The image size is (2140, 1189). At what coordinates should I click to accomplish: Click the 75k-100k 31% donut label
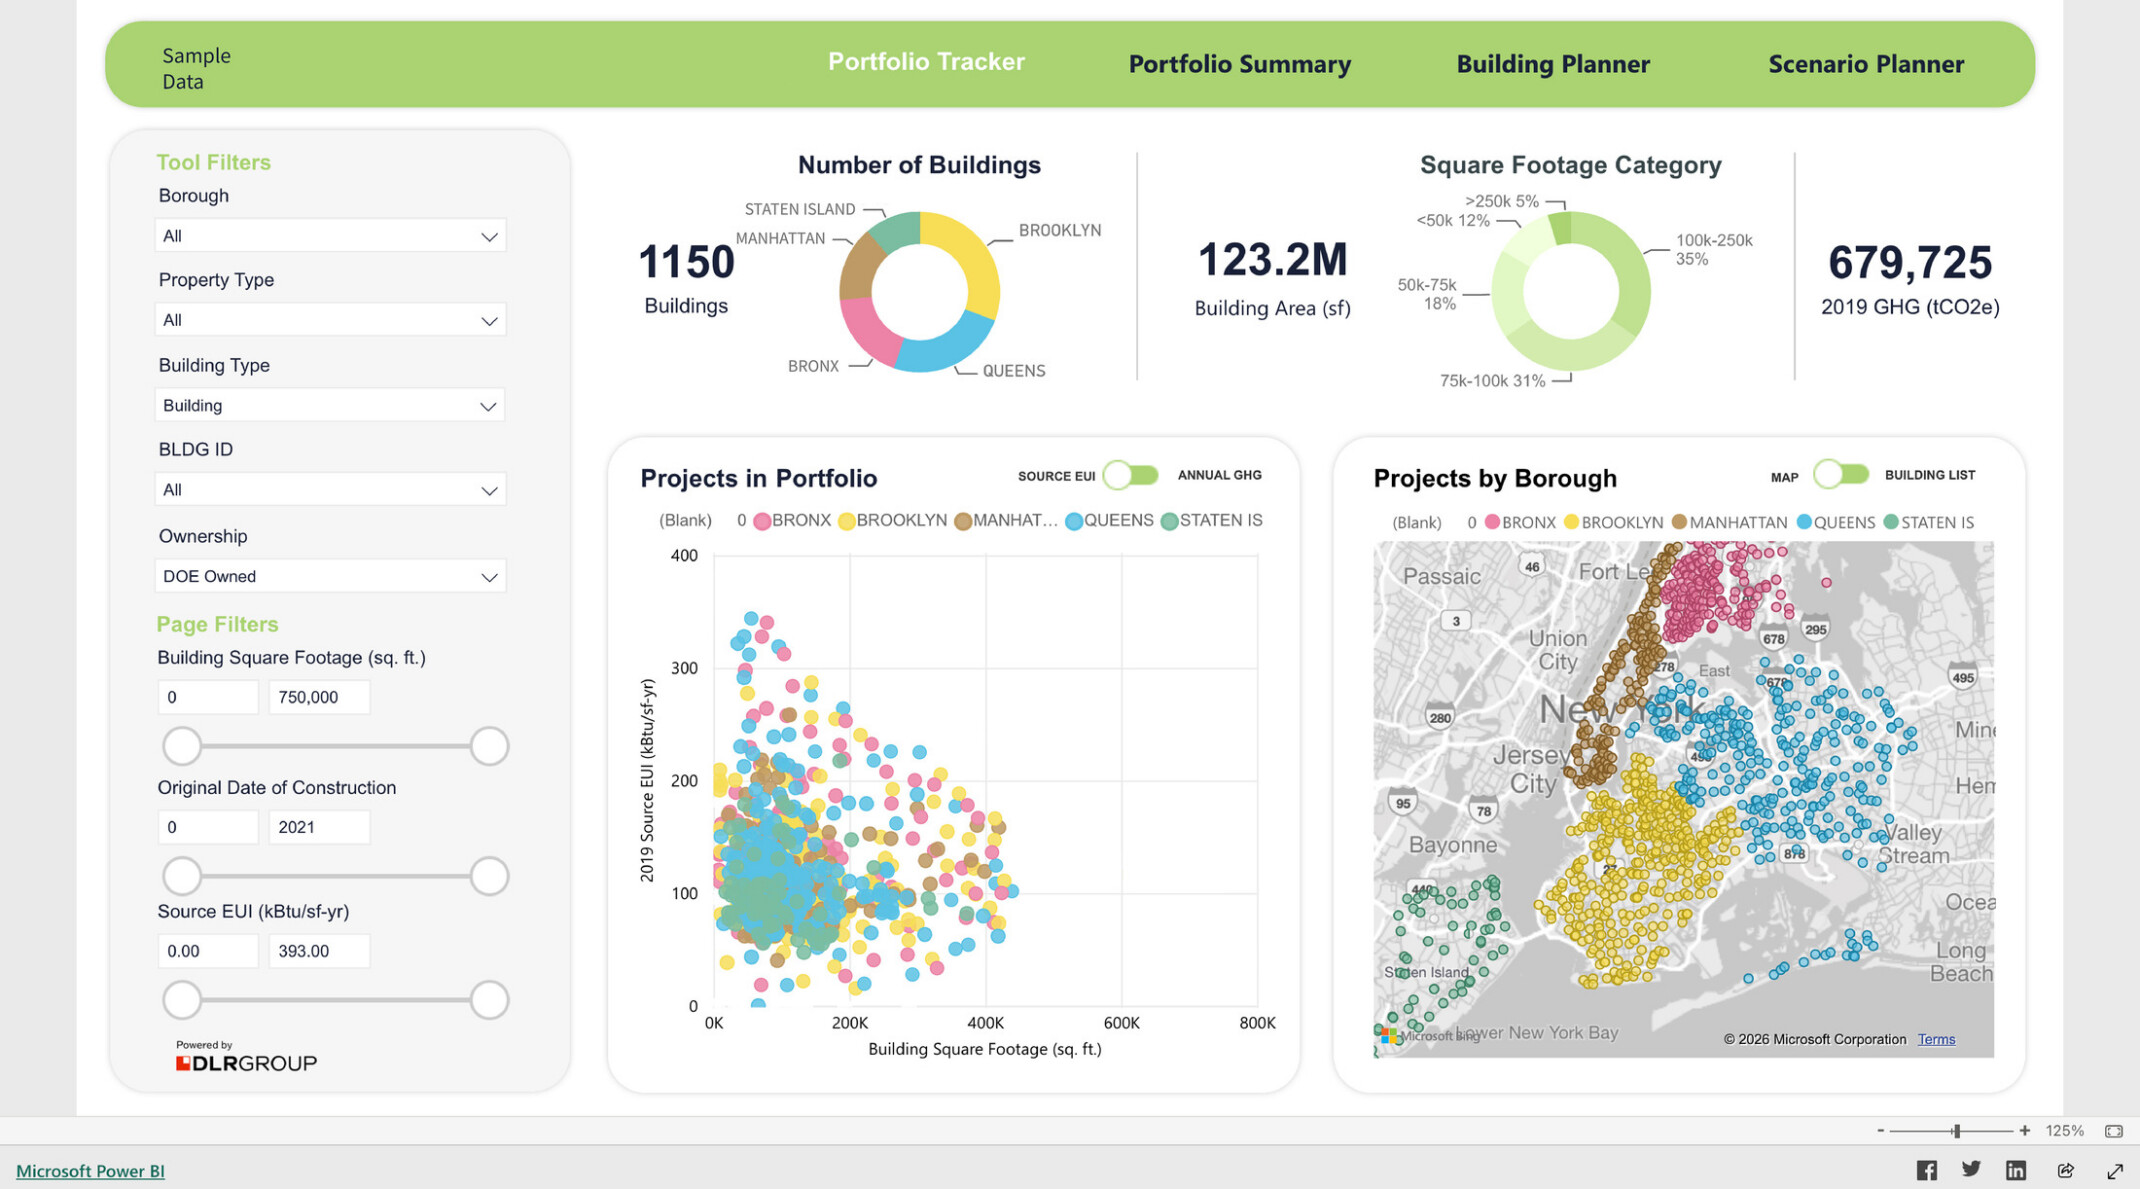pos(1492,381)
